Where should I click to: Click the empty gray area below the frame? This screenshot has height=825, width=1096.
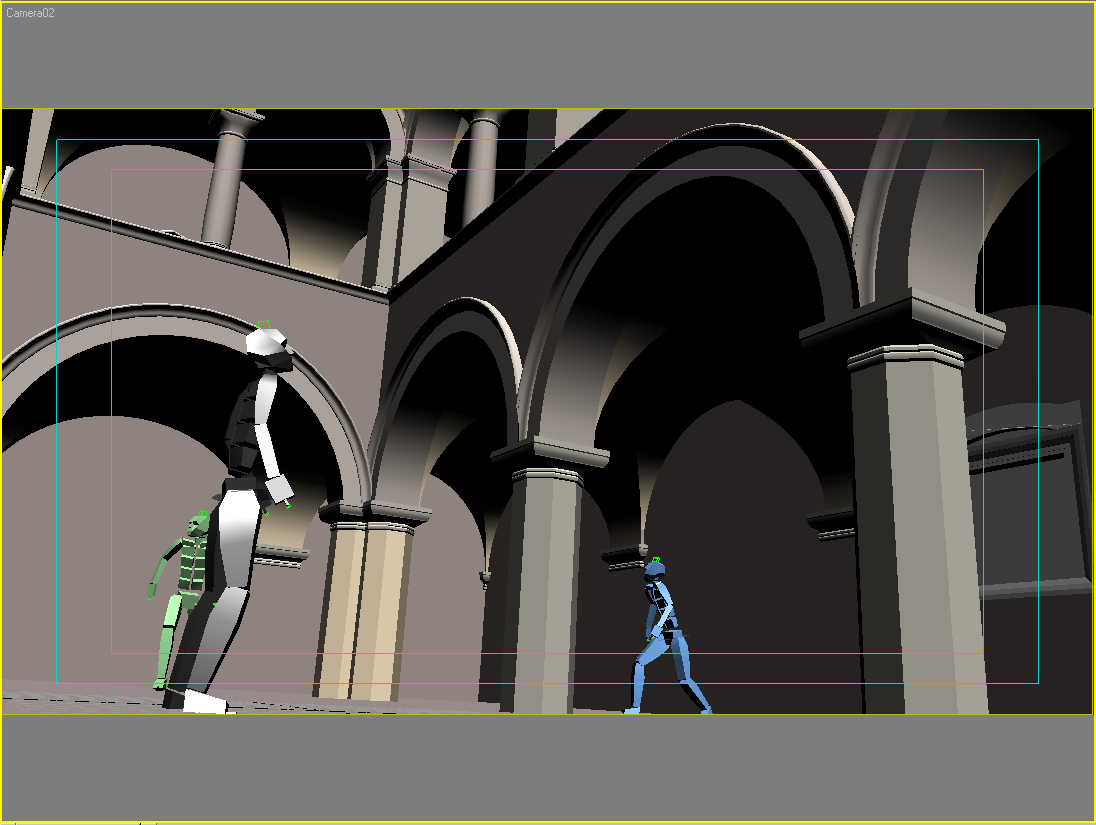[x=548, y=768]
